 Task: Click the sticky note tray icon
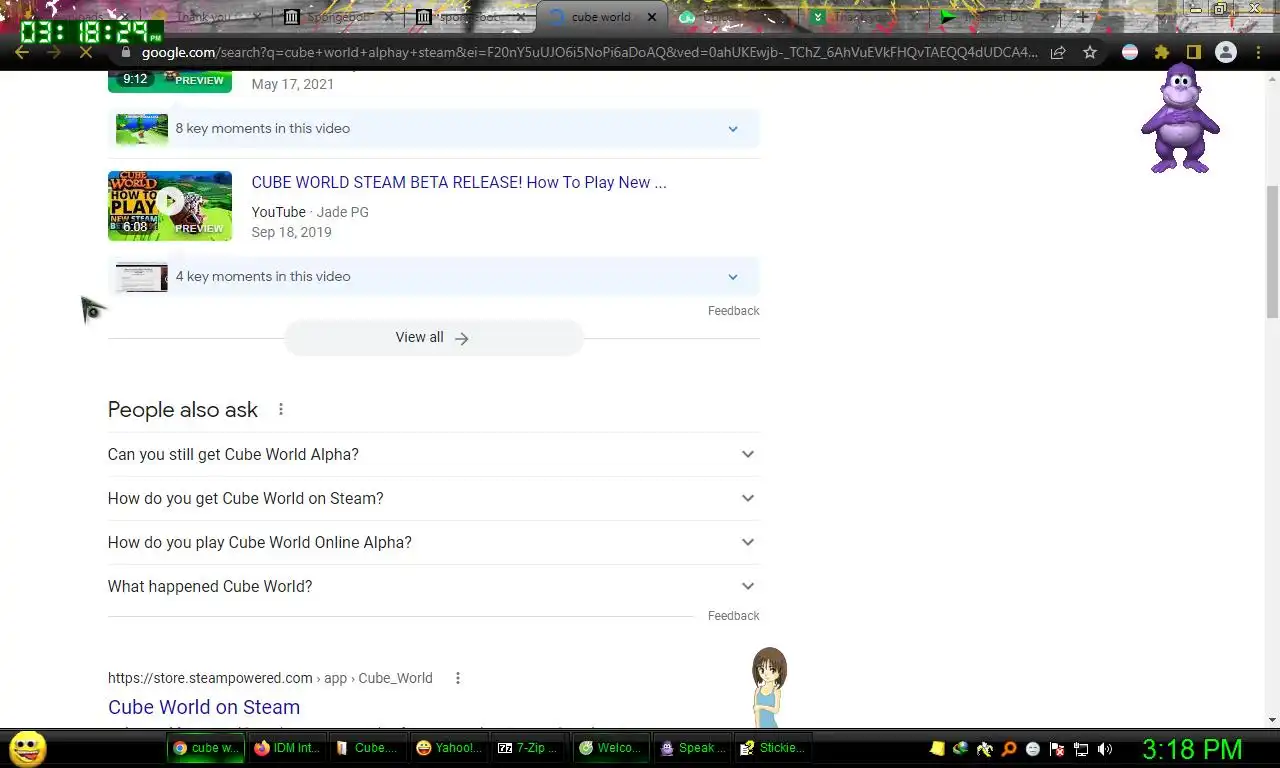coord(937,748)
